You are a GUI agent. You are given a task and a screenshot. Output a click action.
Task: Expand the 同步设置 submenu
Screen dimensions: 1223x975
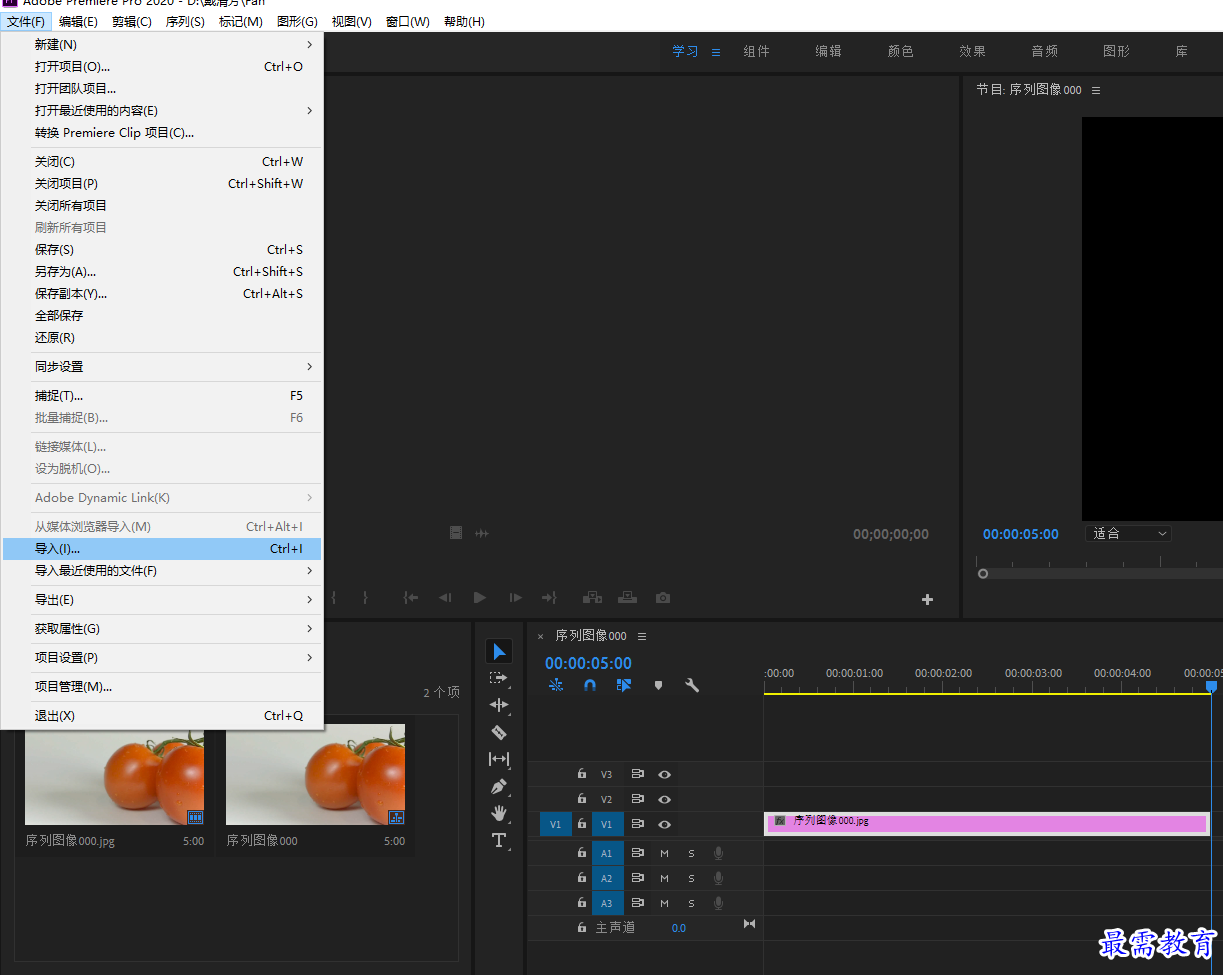pyautogui.click(x=162, y=366)
